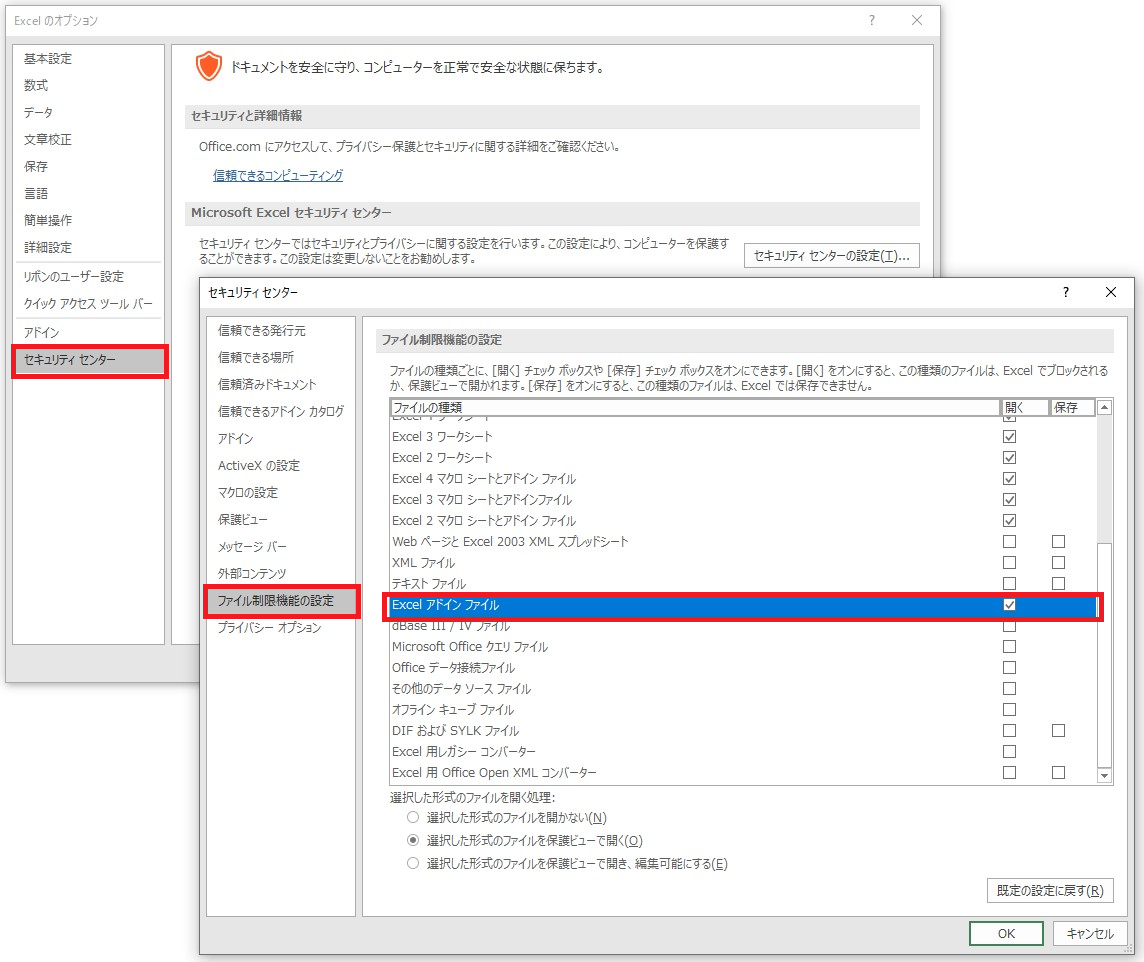Select the その他のデータ ソース ファイル row
This screenshot has height=962, width=1144.
(x=743, y=689)
